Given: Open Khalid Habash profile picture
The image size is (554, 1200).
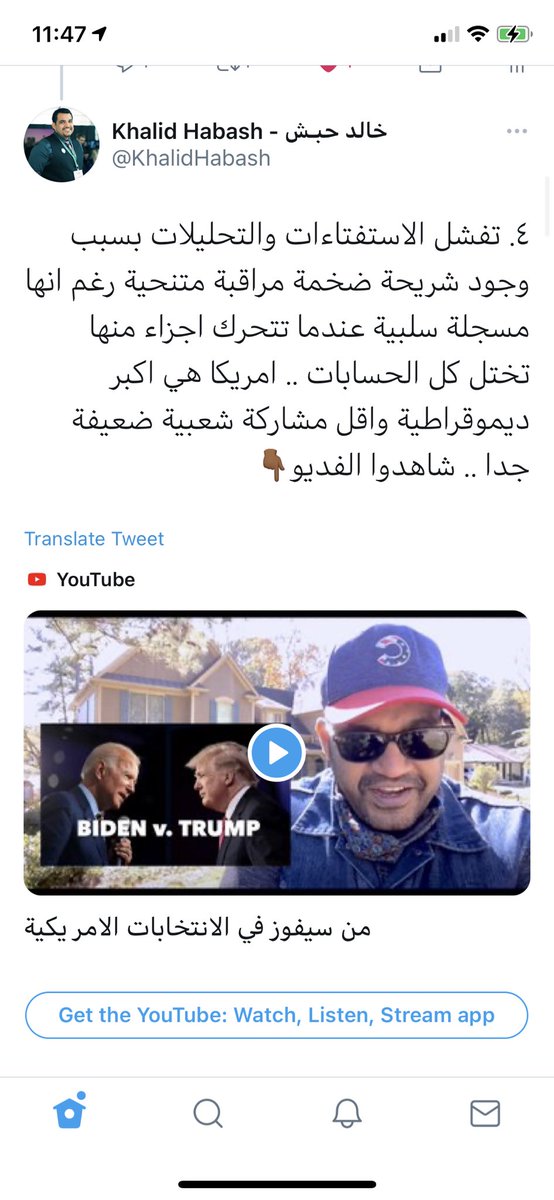Looking at the screenshot, I should (x=61, y=145).
